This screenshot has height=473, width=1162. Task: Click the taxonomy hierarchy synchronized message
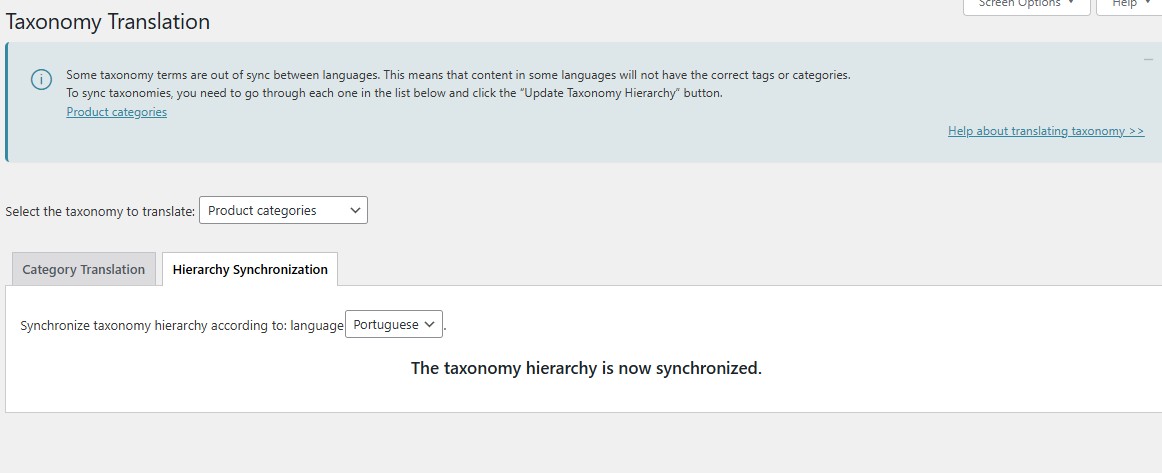(586, 368)
